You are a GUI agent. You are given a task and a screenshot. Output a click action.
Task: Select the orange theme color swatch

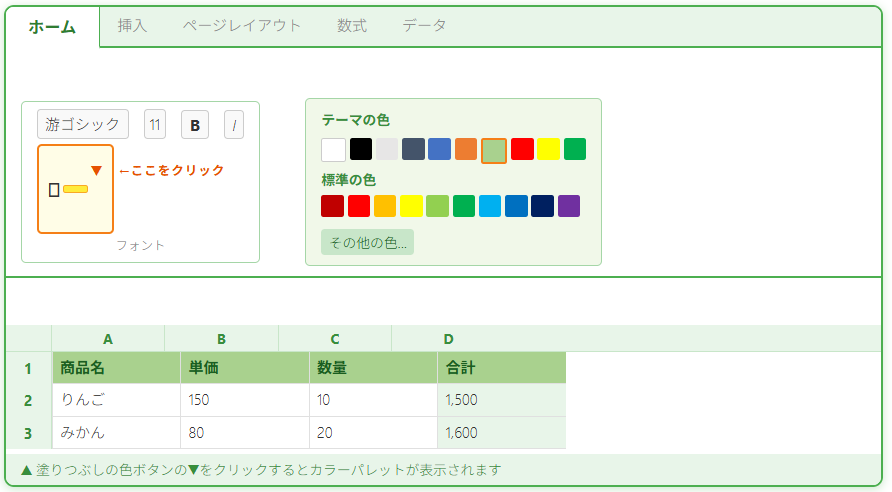pyautogui.click(x=466, y=150)
